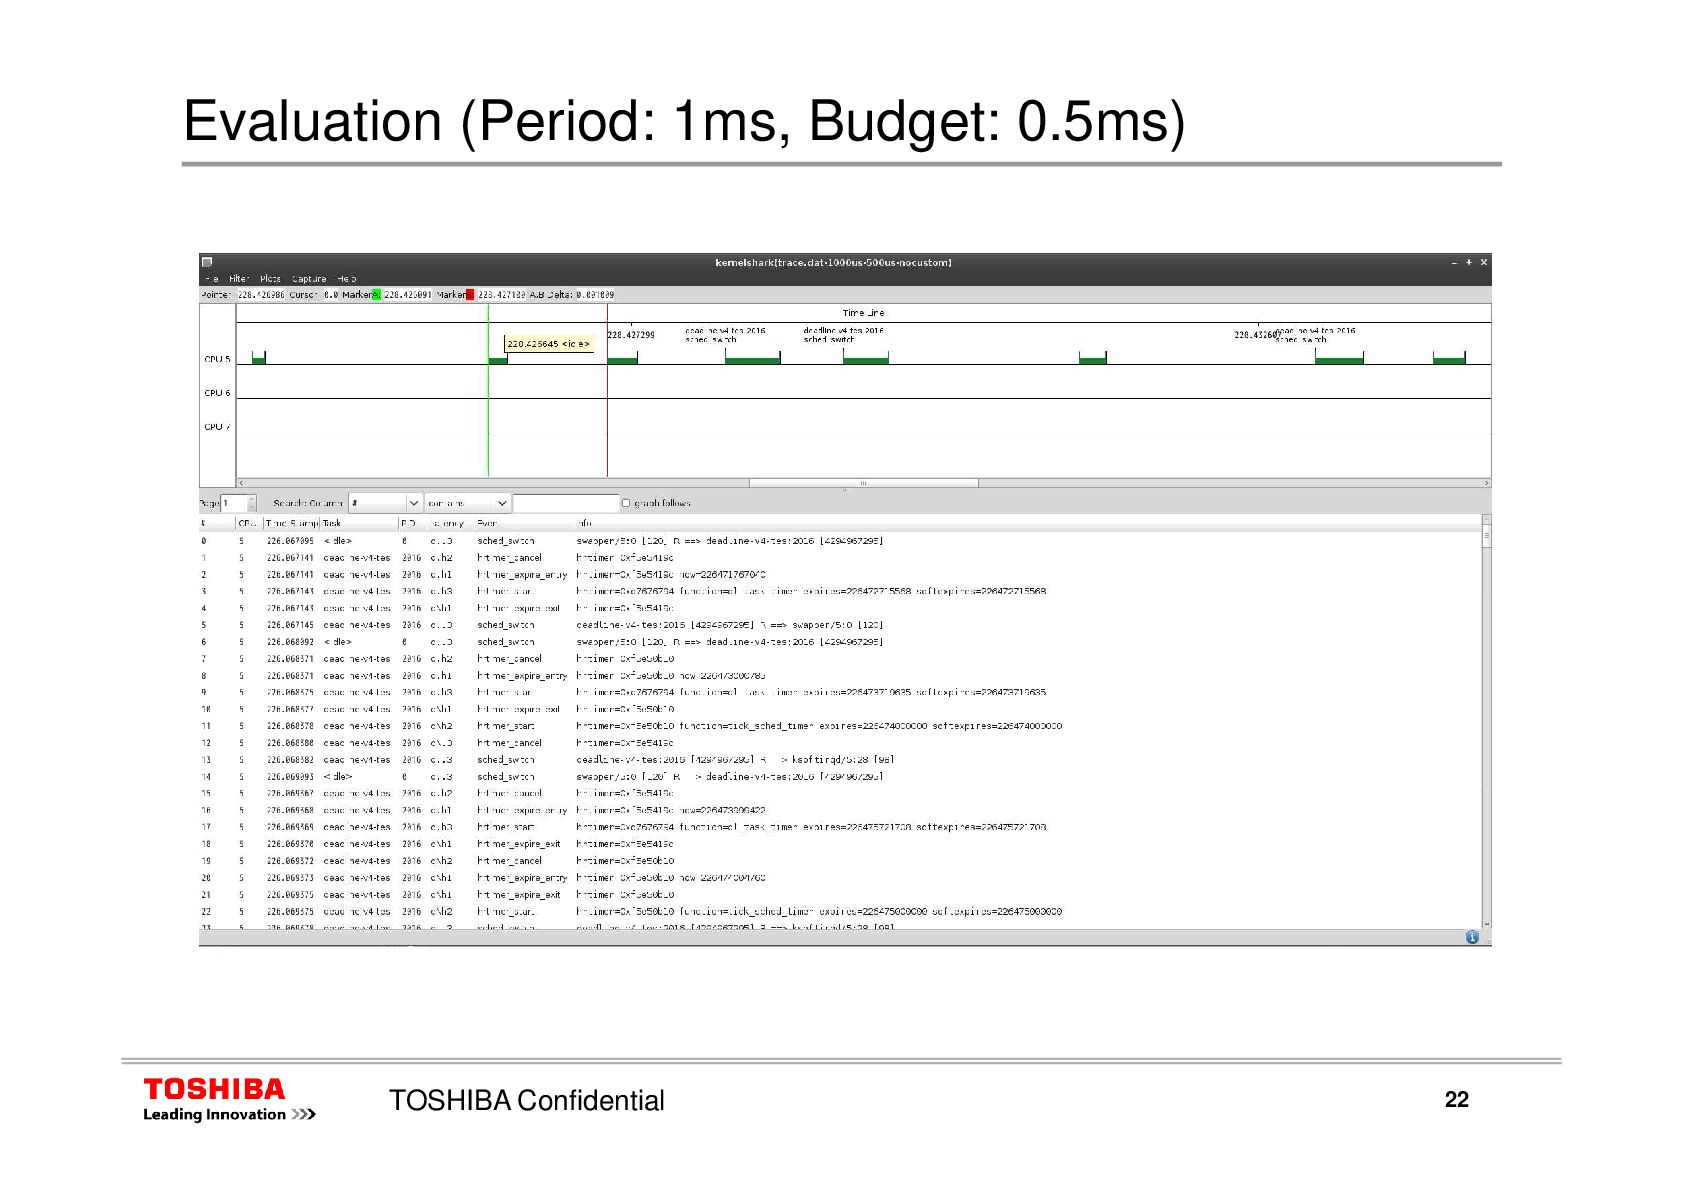1684x1190 pixels.
Task: Select event row number 13
Action: (840, 760)
